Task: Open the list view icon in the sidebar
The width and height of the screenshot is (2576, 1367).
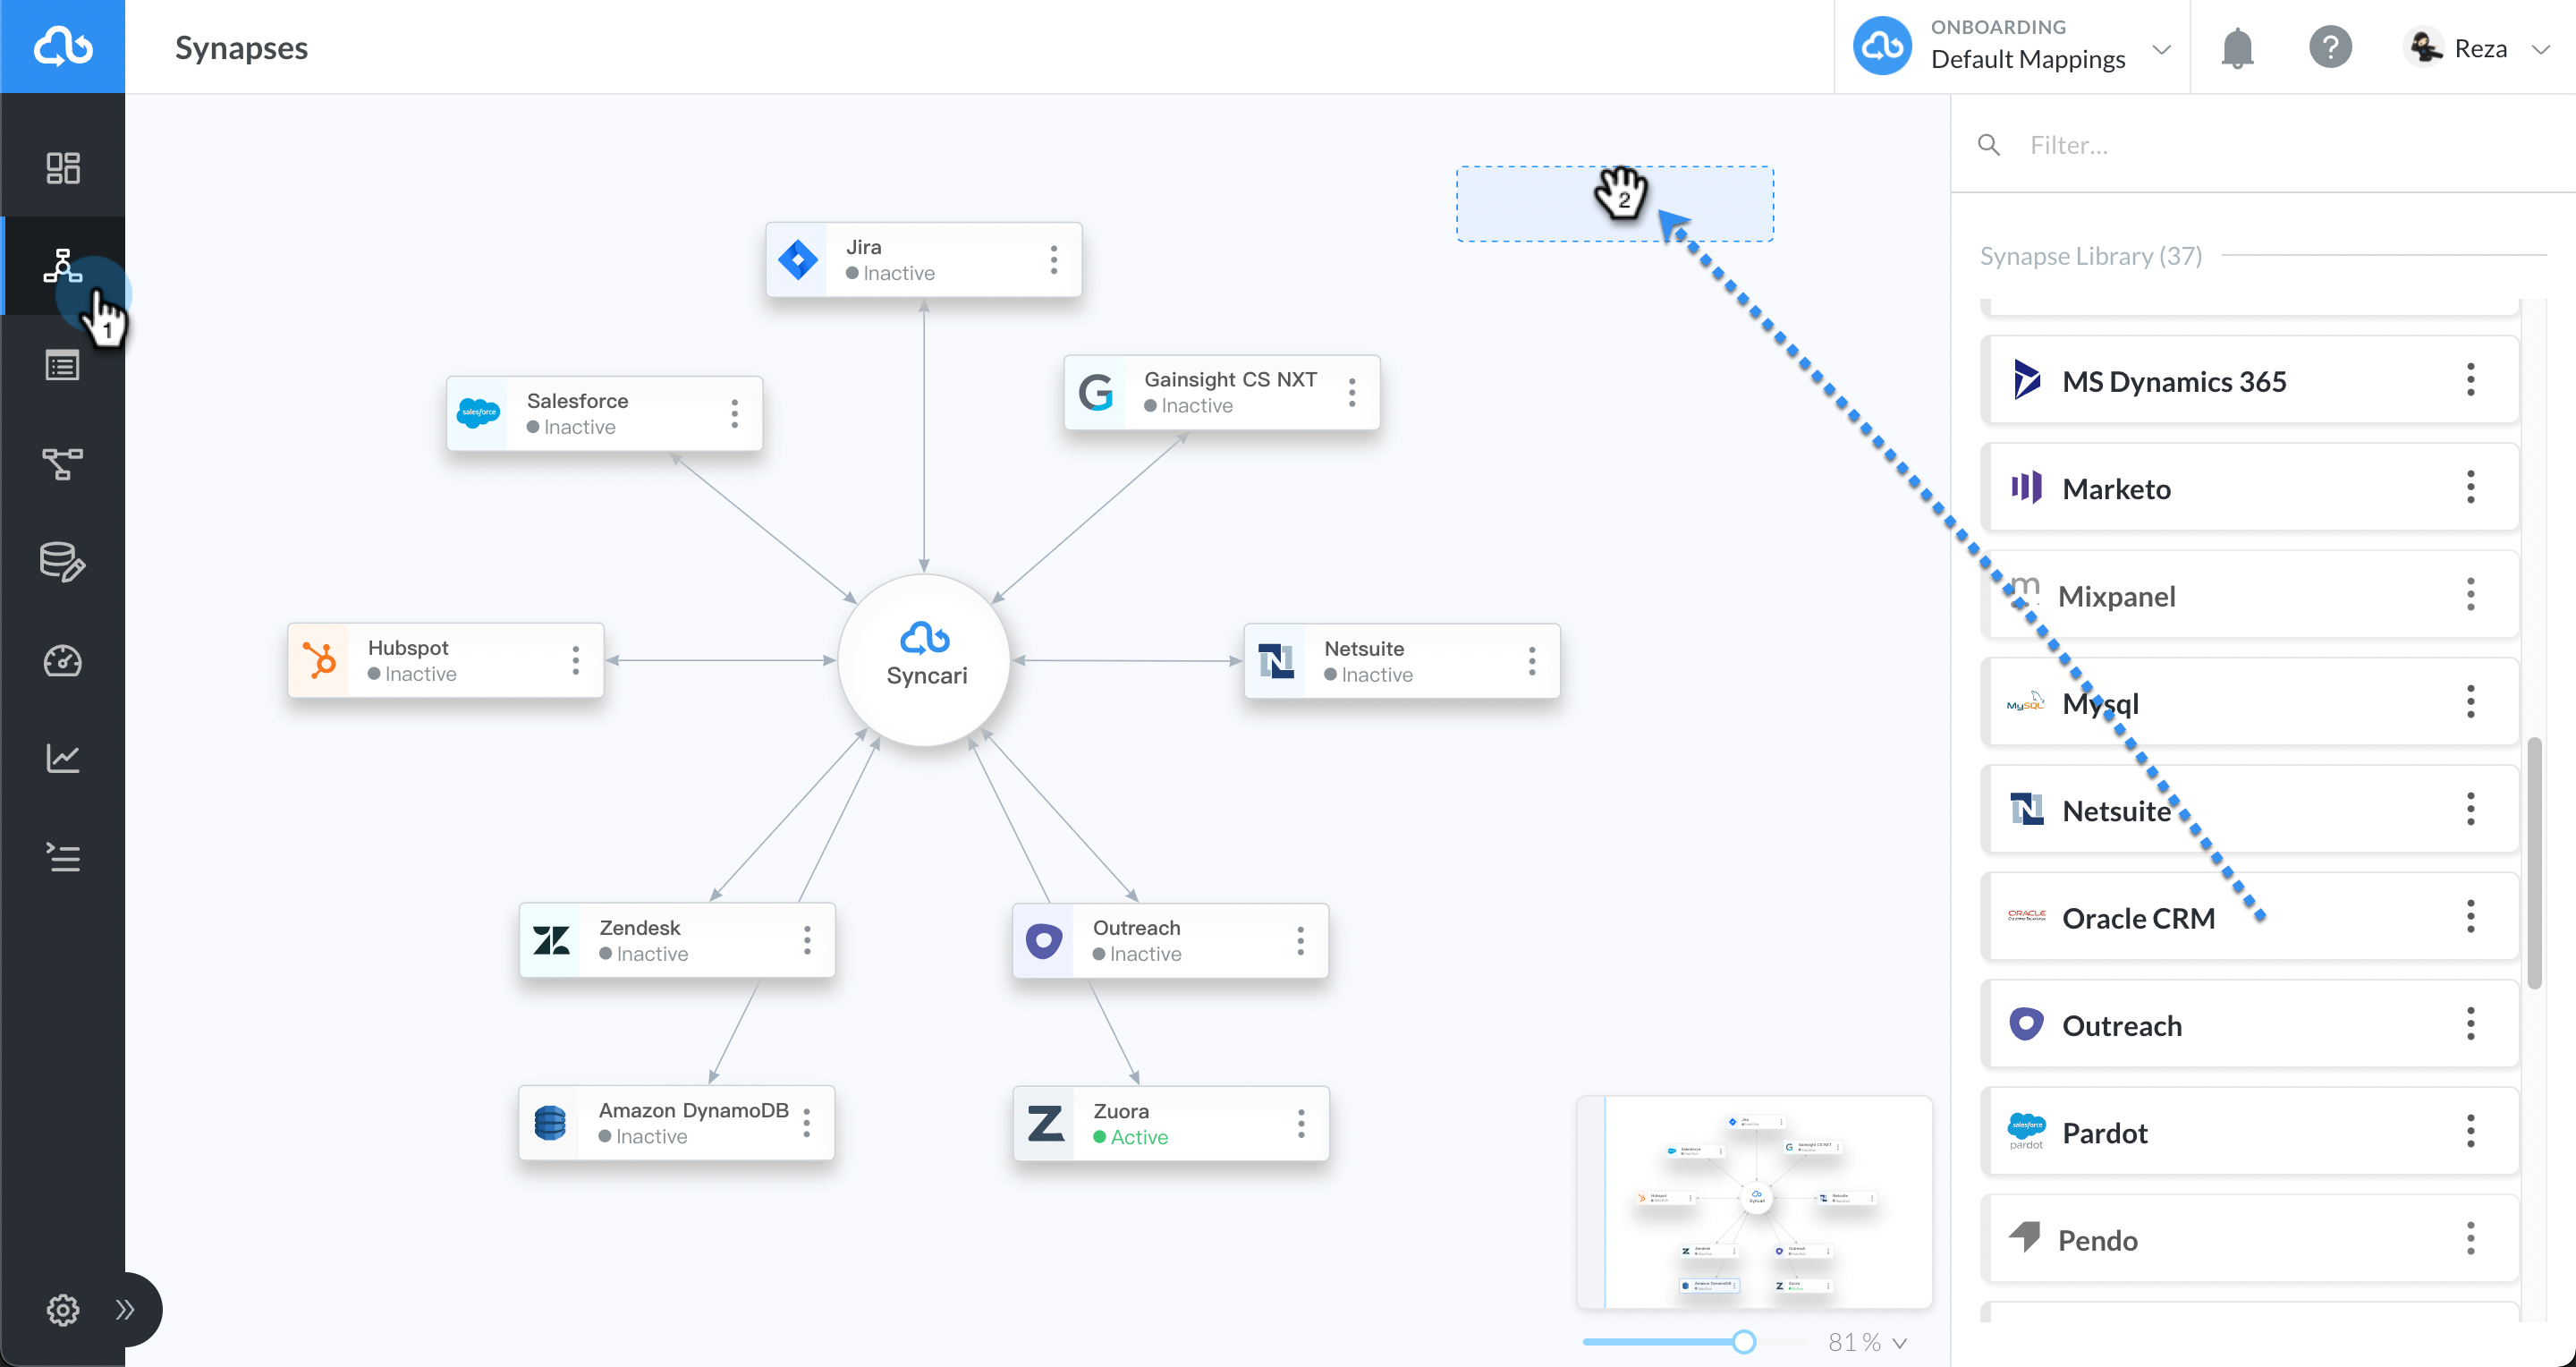Action: pyautogui.click(x=62, y=365)
